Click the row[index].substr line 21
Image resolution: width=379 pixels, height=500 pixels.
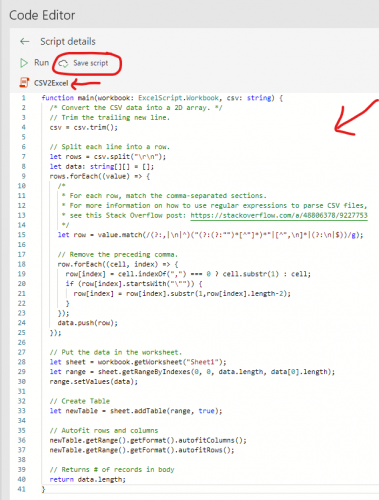[182, 294]
